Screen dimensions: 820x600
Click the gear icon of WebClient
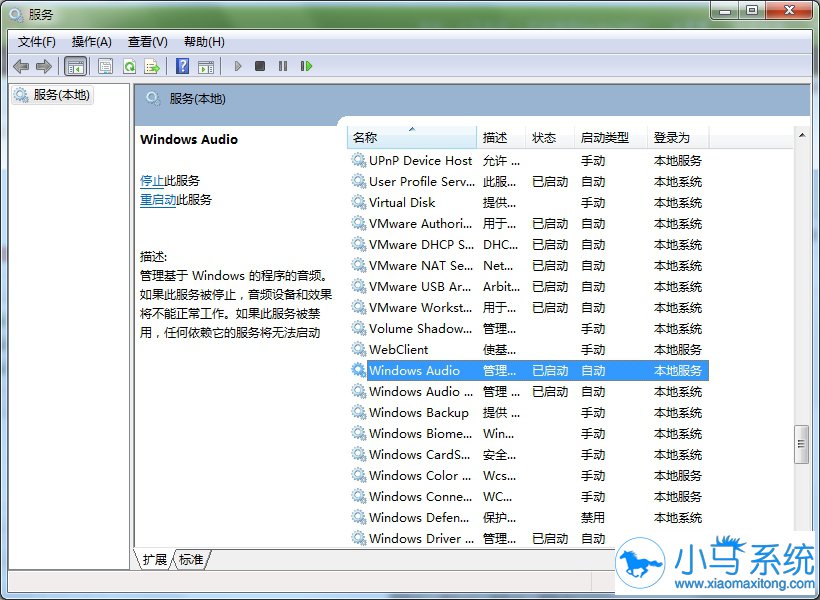tap(358, 349)
